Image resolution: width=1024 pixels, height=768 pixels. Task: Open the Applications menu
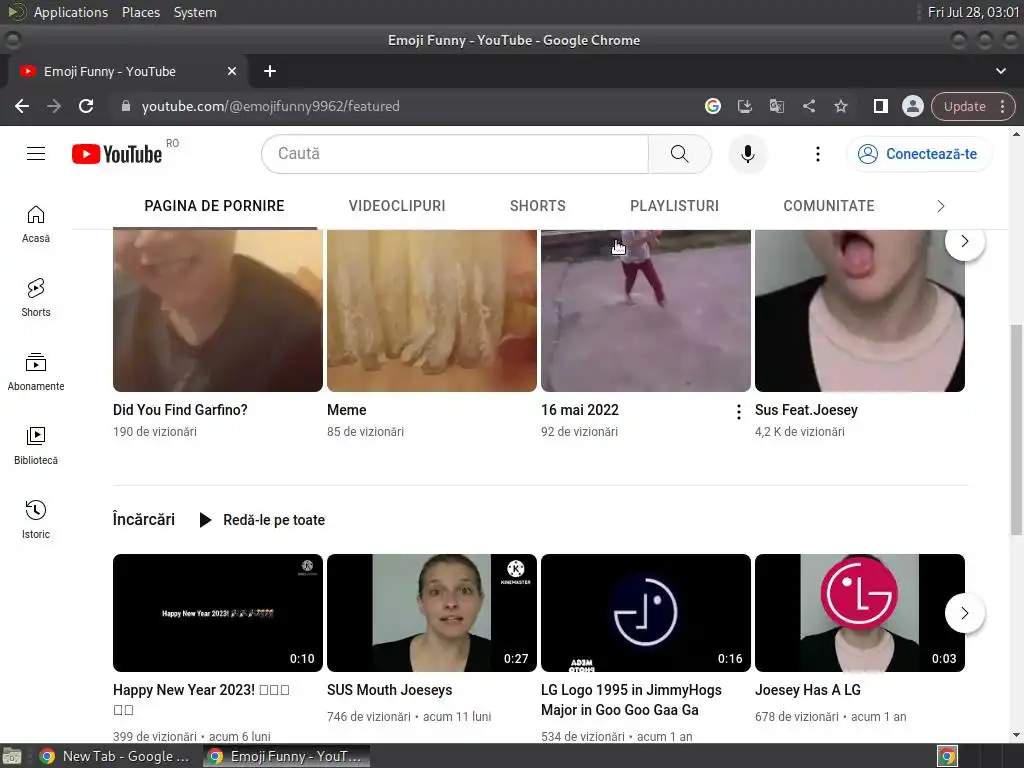click(71, 12)
